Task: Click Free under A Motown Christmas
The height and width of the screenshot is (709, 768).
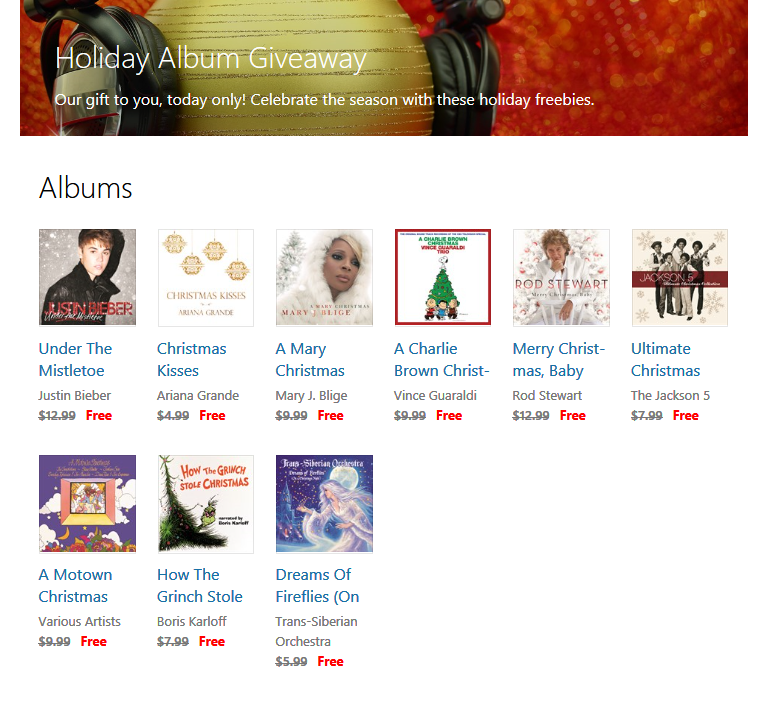Action: pos(94,641)
